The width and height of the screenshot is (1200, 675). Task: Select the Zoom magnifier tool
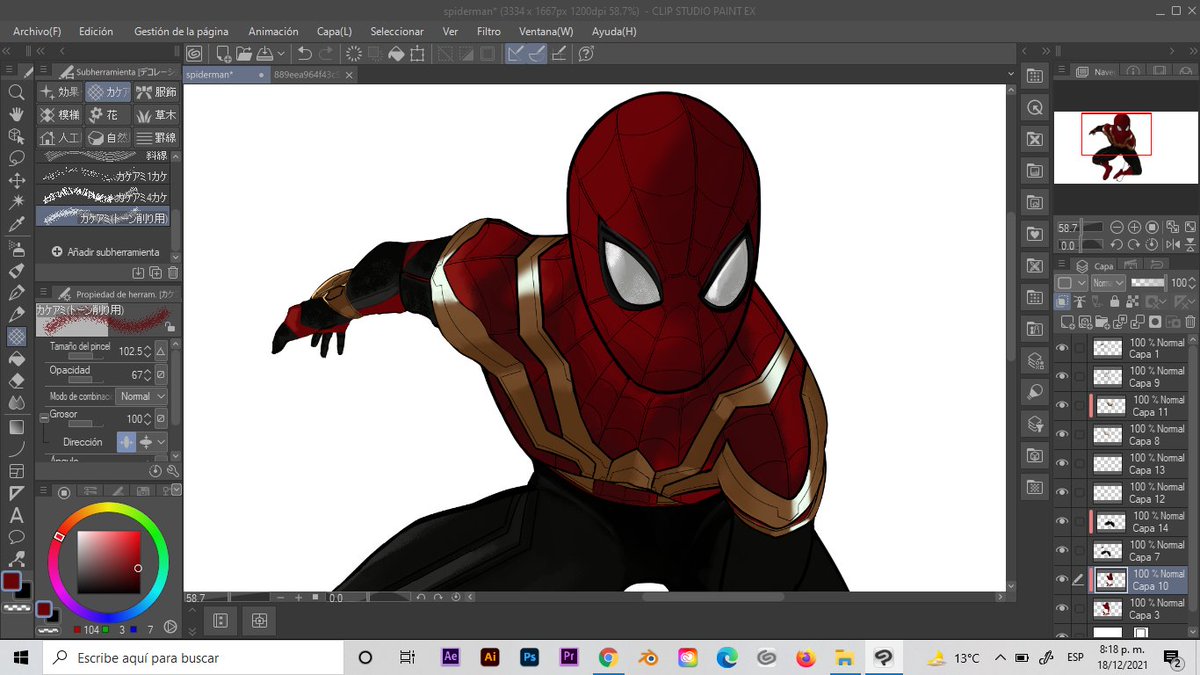coord(16,92)
